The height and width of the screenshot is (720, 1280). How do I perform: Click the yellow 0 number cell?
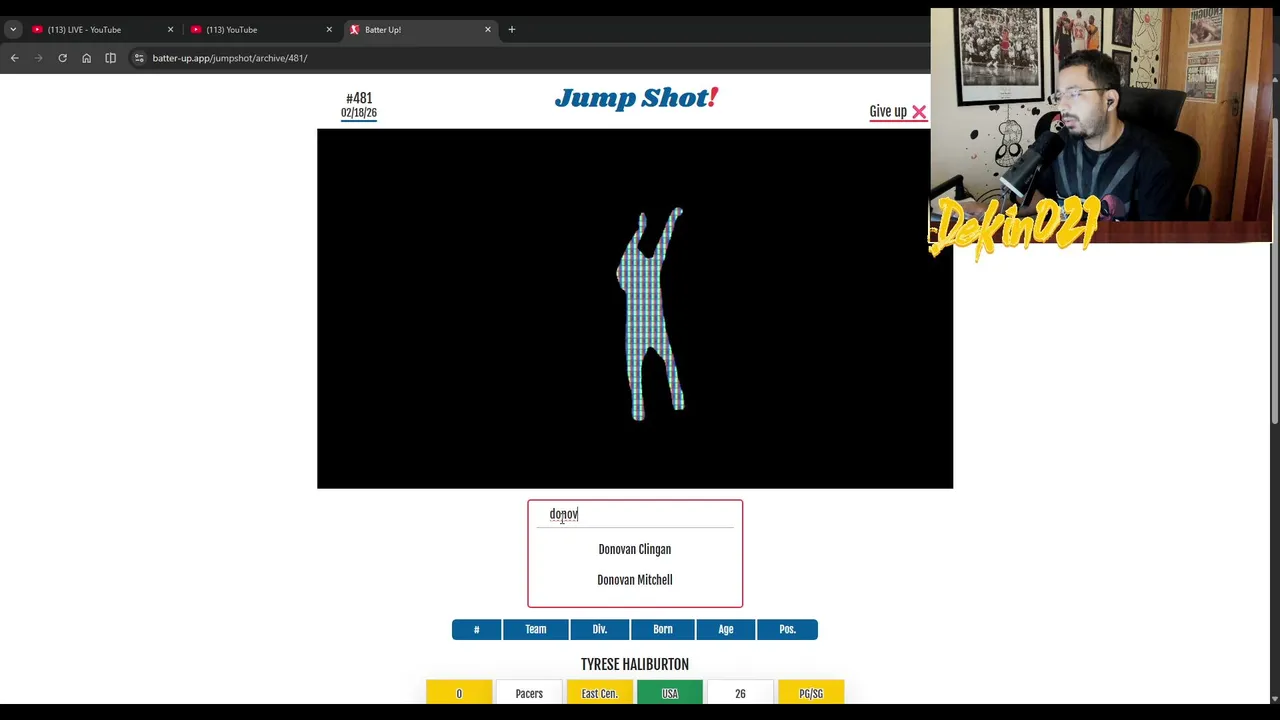pos(459,692)
